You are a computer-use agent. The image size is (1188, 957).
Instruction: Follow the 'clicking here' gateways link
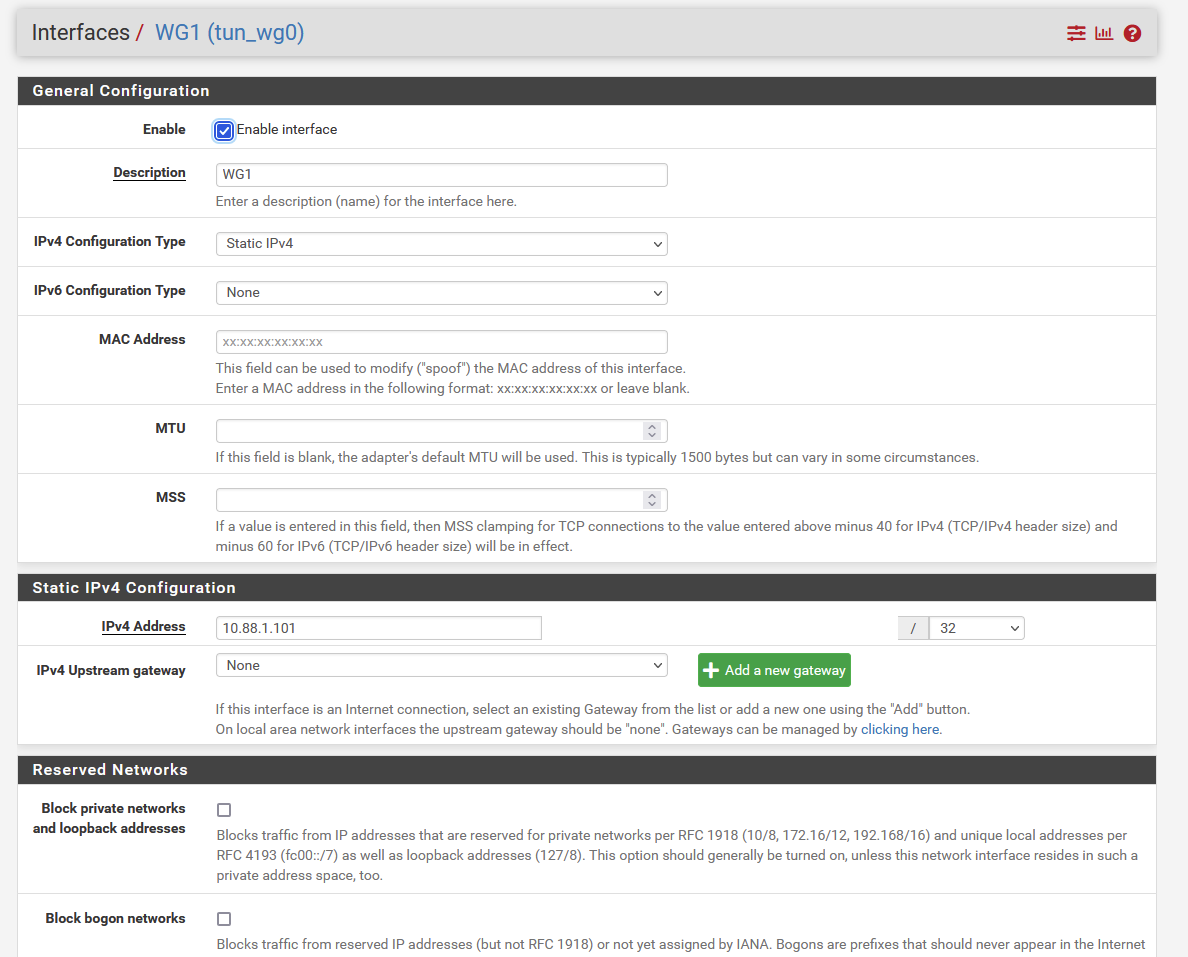[x=900, y=730]
